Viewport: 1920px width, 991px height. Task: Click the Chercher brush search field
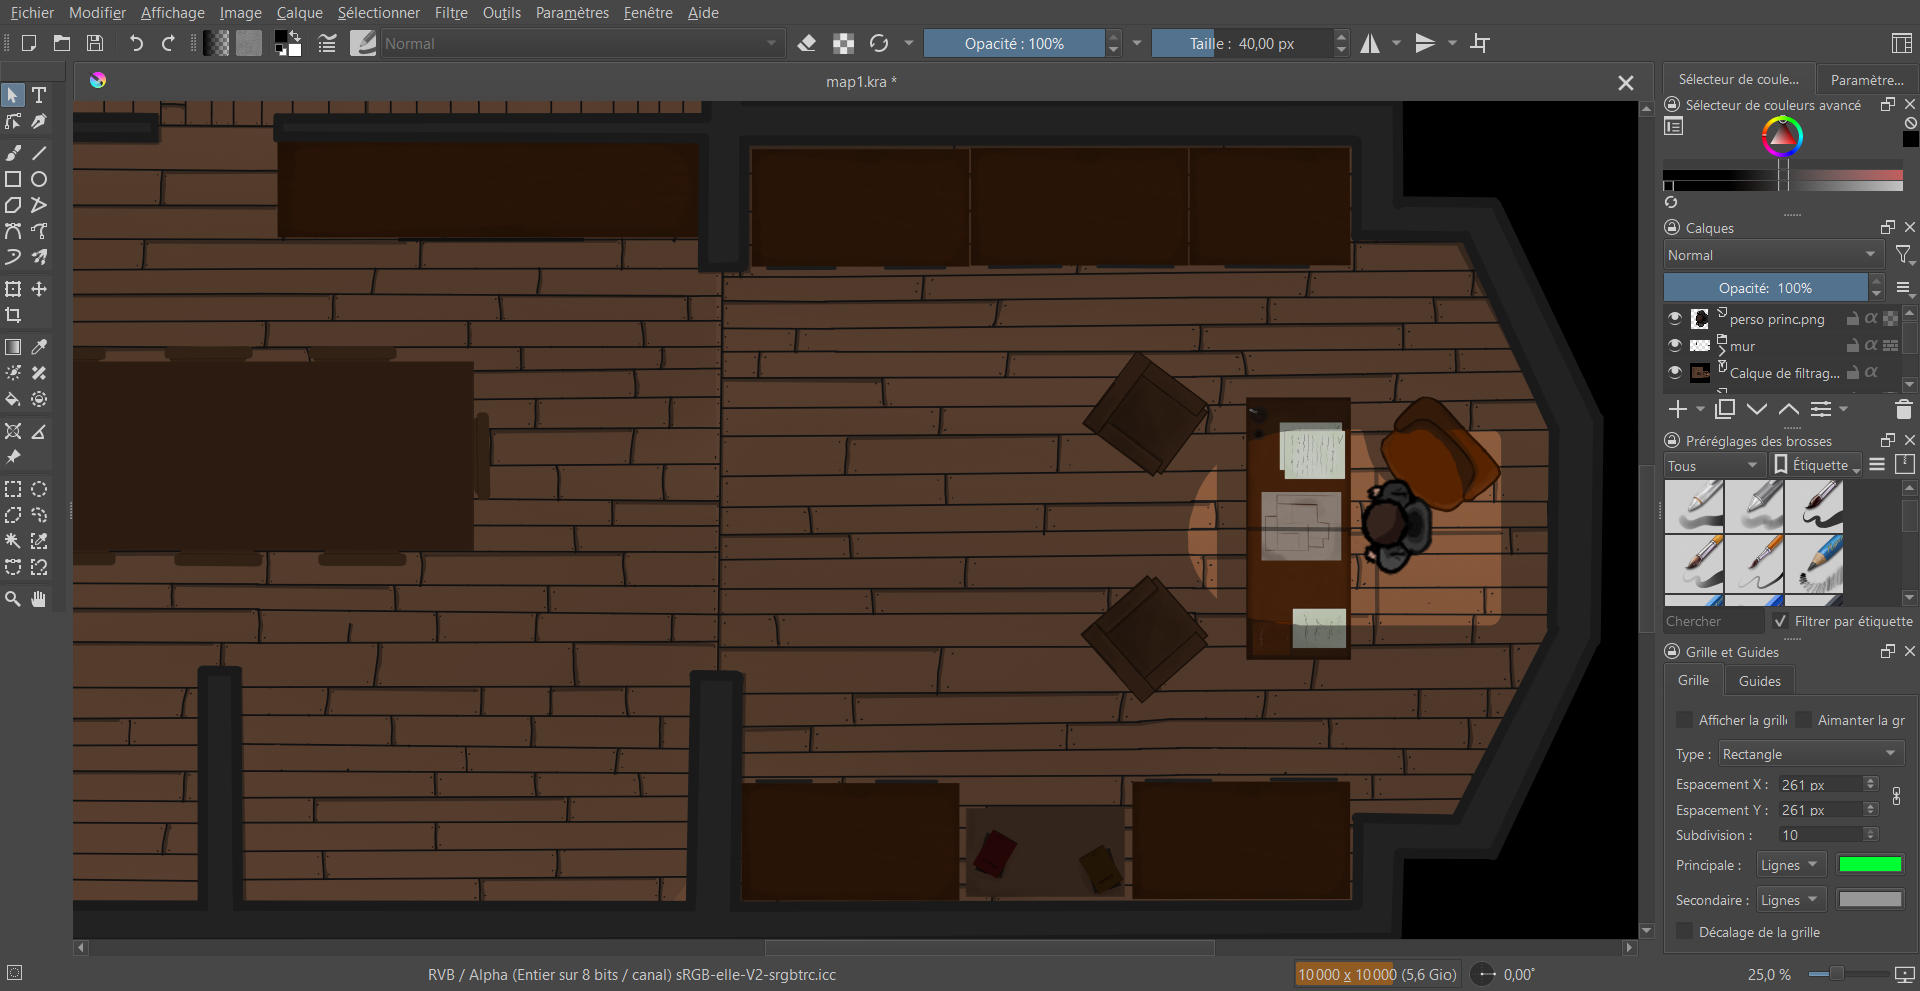pos(1712,621)
